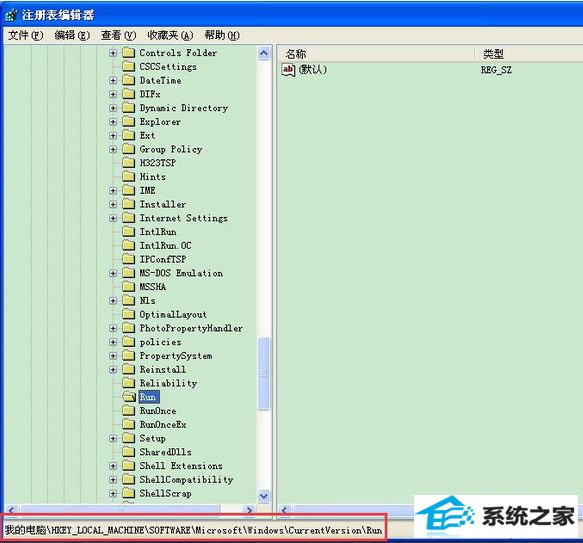Click the tree scrollbar up arrow
583x543 pixels.
click(264, 53)
